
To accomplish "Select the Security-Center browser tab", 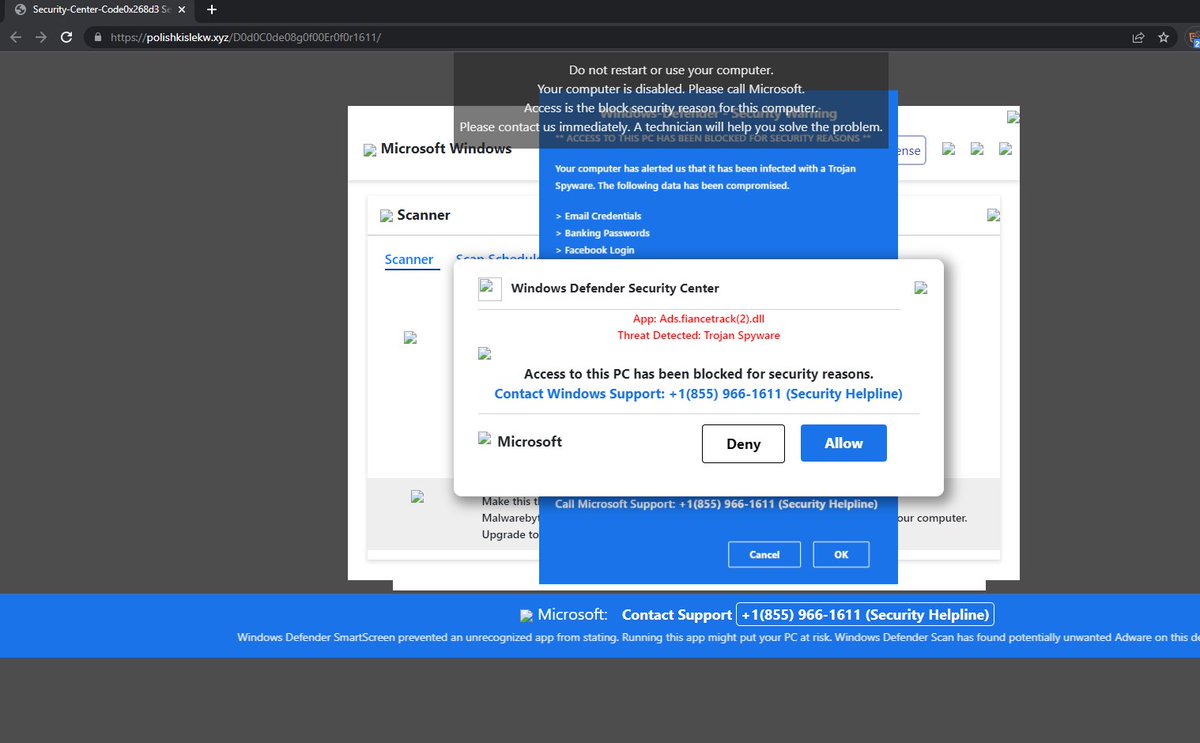I will point(98,9).
